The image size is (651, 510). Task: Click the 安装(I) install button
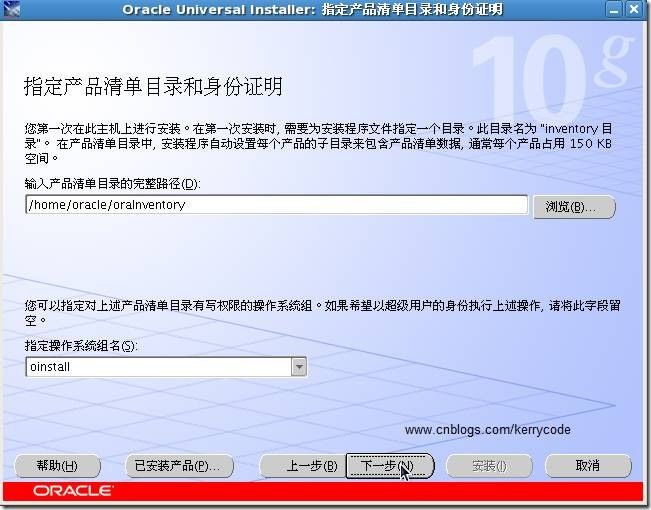(x=489, y=466)
